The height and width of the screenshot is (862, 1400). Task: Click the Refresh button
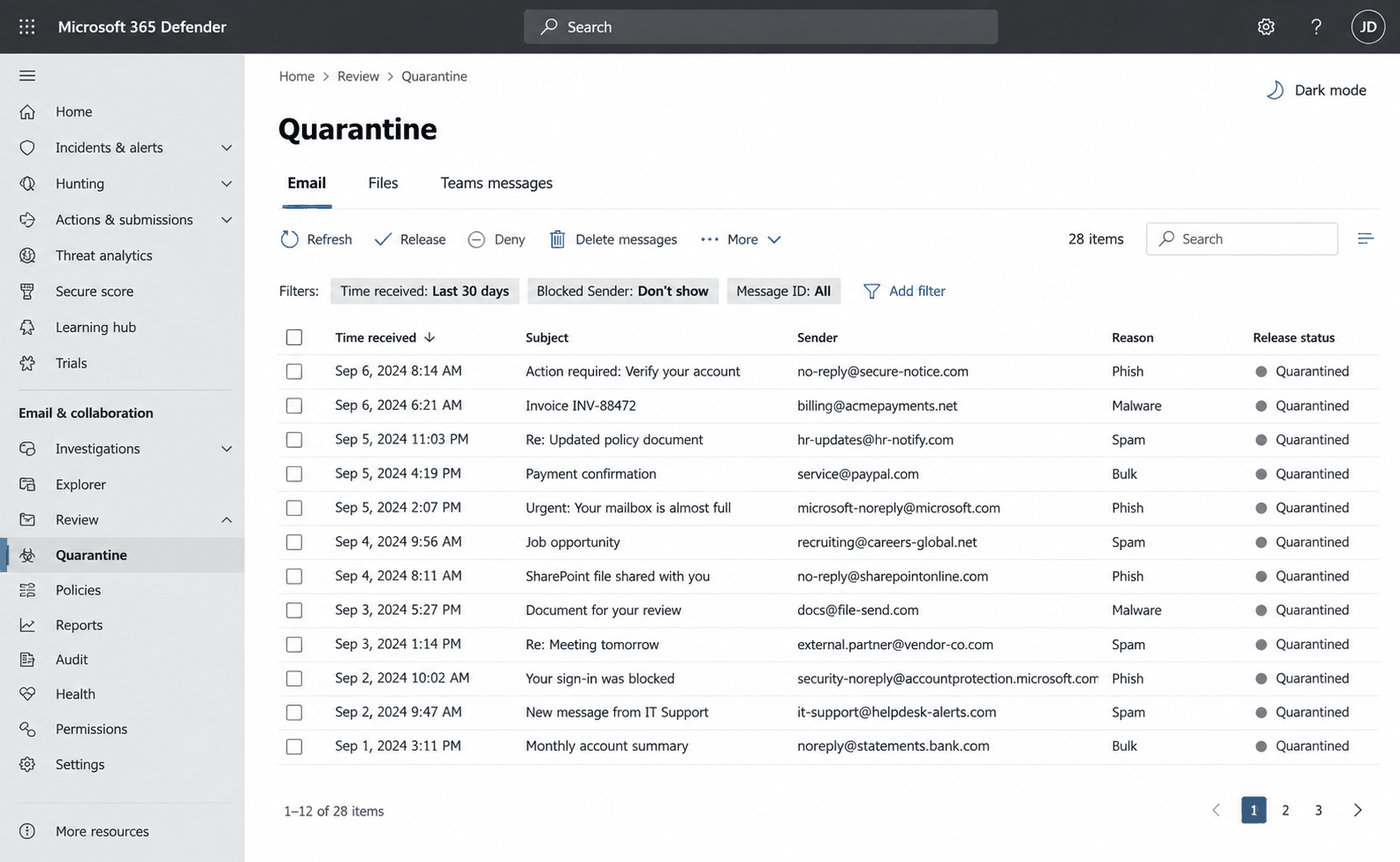316,239
